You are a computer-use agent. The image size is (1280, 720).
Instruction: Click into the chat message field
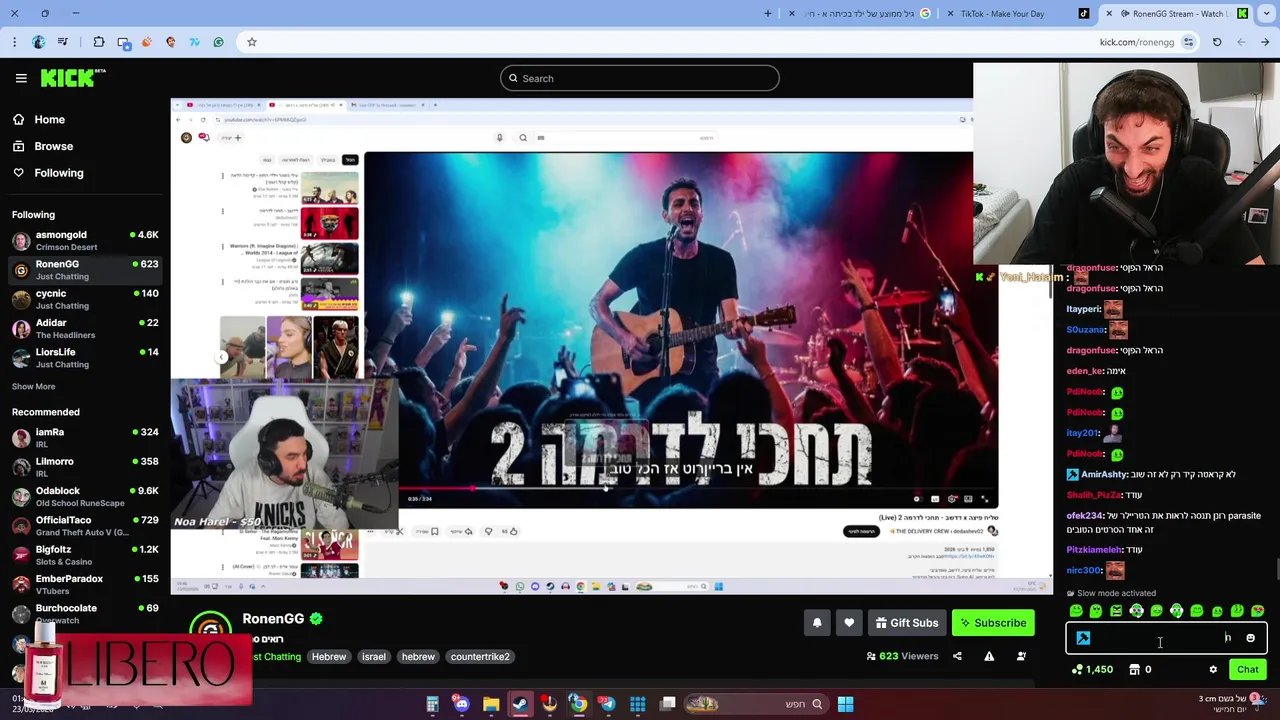[1166, 638]
